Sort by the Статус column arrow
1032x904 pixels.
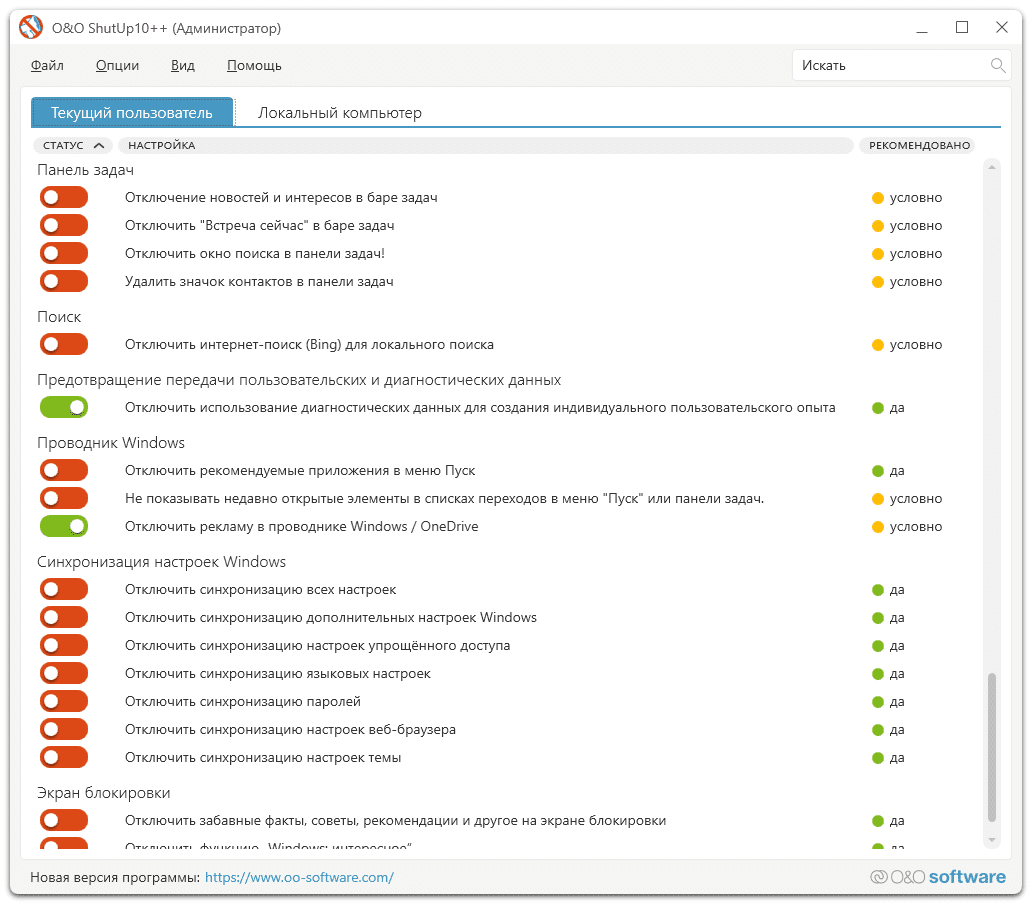pos(98,146)
